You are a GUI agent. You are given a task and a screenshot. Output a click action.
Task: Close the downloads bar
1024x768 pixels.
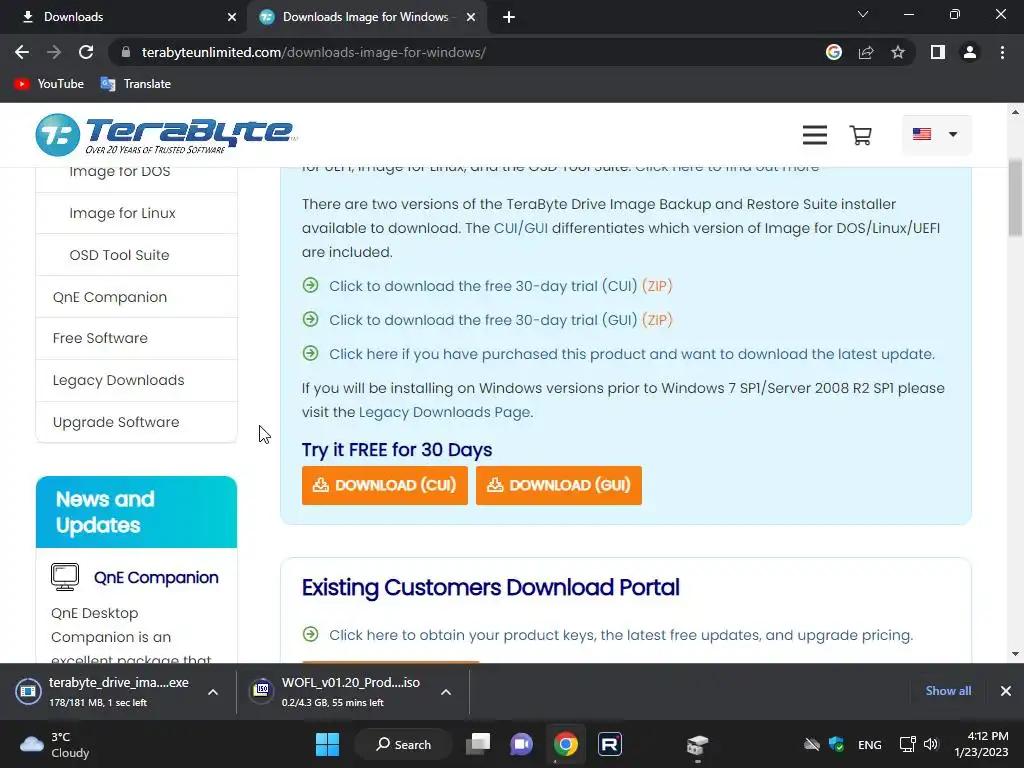tap(1006, 691)
